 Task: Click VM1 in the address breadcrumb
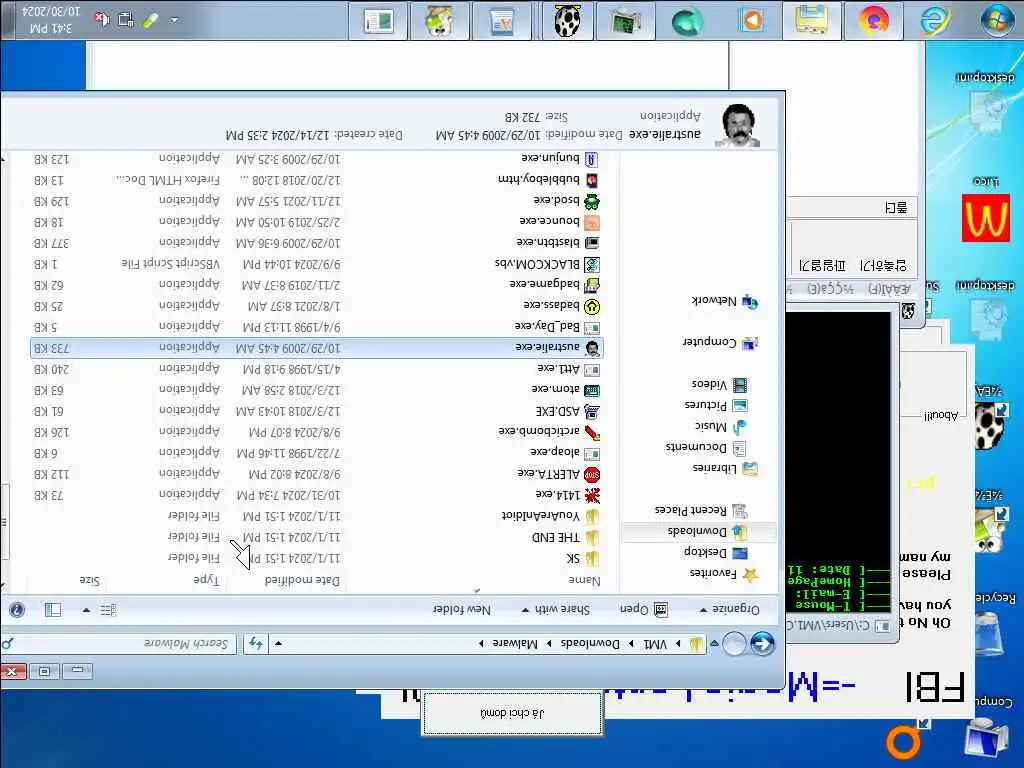click(x=655, y=644)
